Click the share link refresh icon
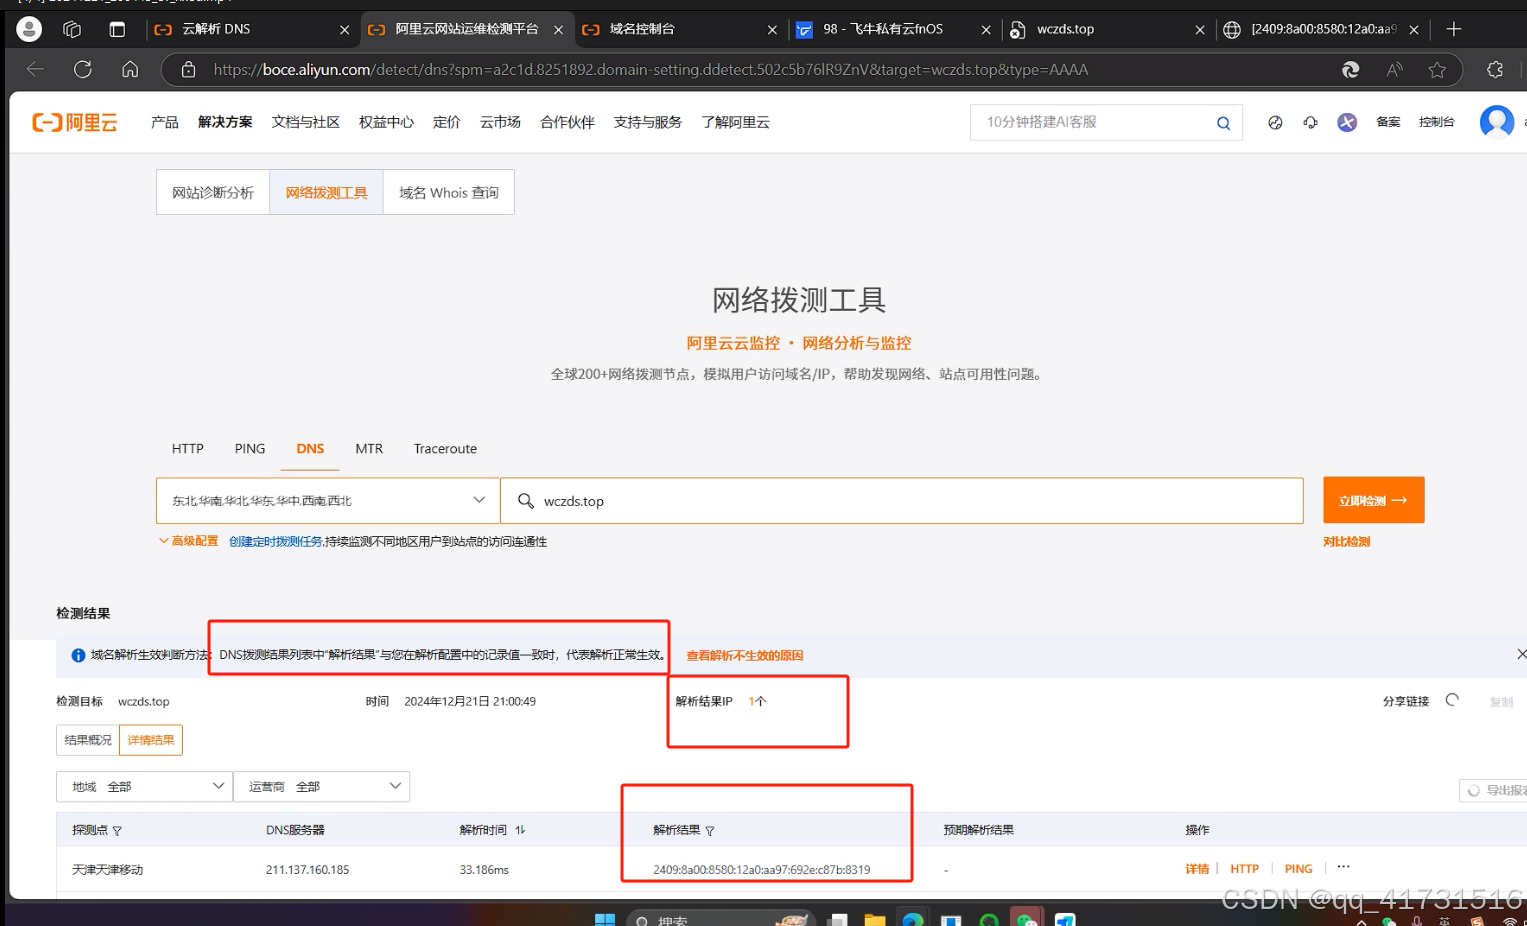Screen dimensions: 1527x926 1452,700
